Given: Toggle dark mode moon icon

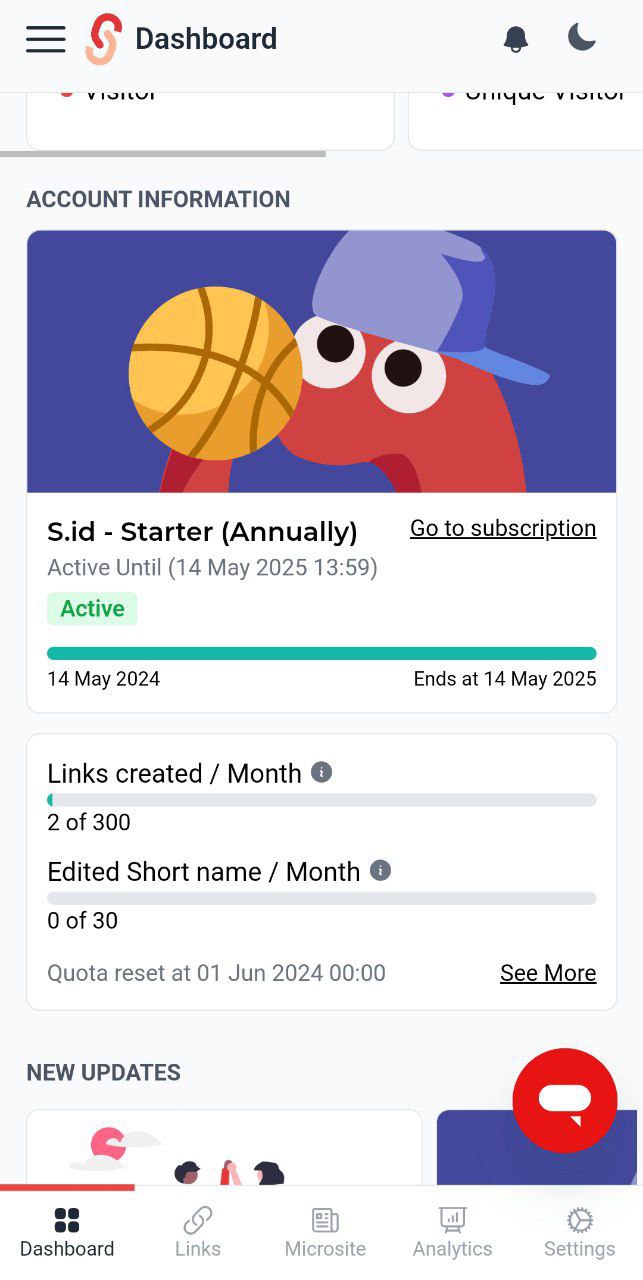Looking at the screenshot, I should (582, 38).
